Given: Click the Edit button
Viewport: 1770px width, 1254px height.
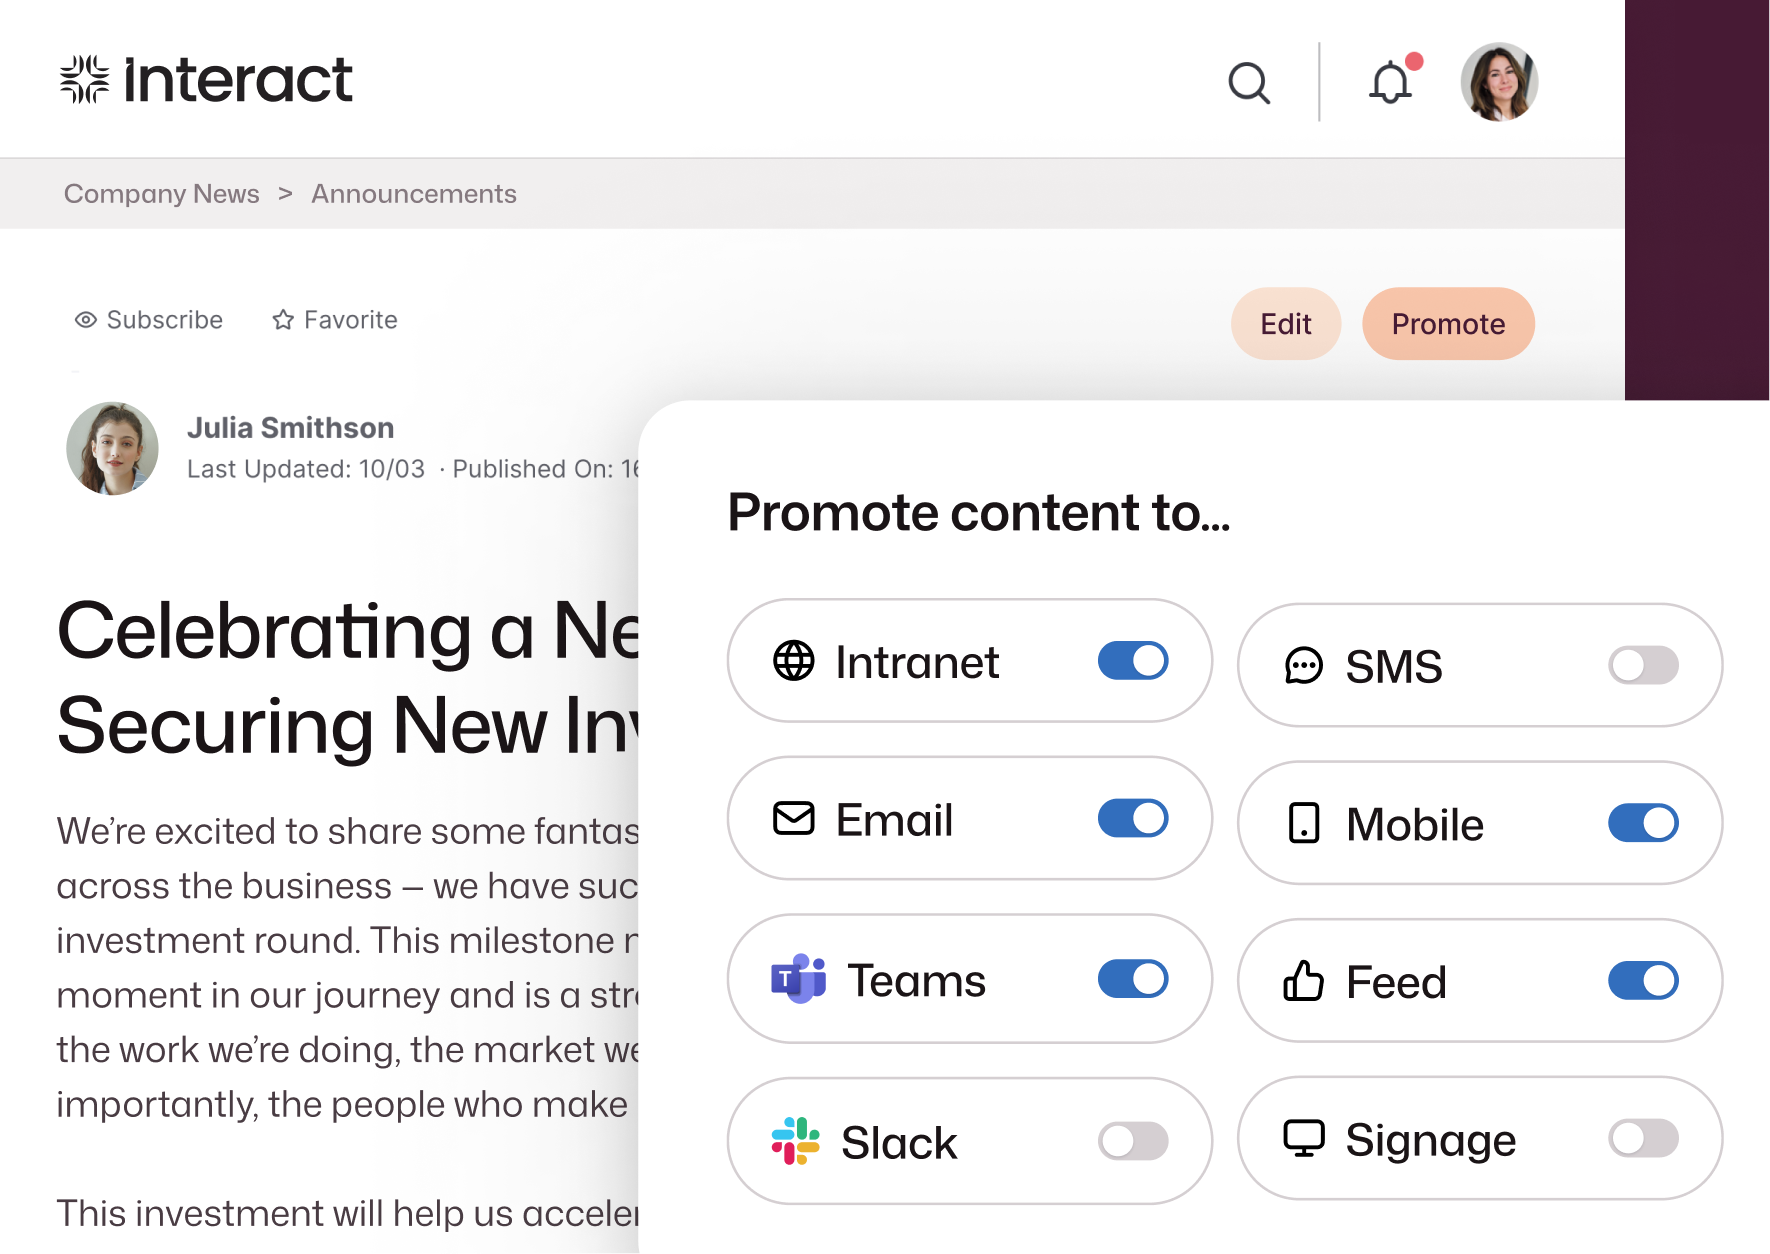Looking at the screenshot, I should click(1286, 324).
